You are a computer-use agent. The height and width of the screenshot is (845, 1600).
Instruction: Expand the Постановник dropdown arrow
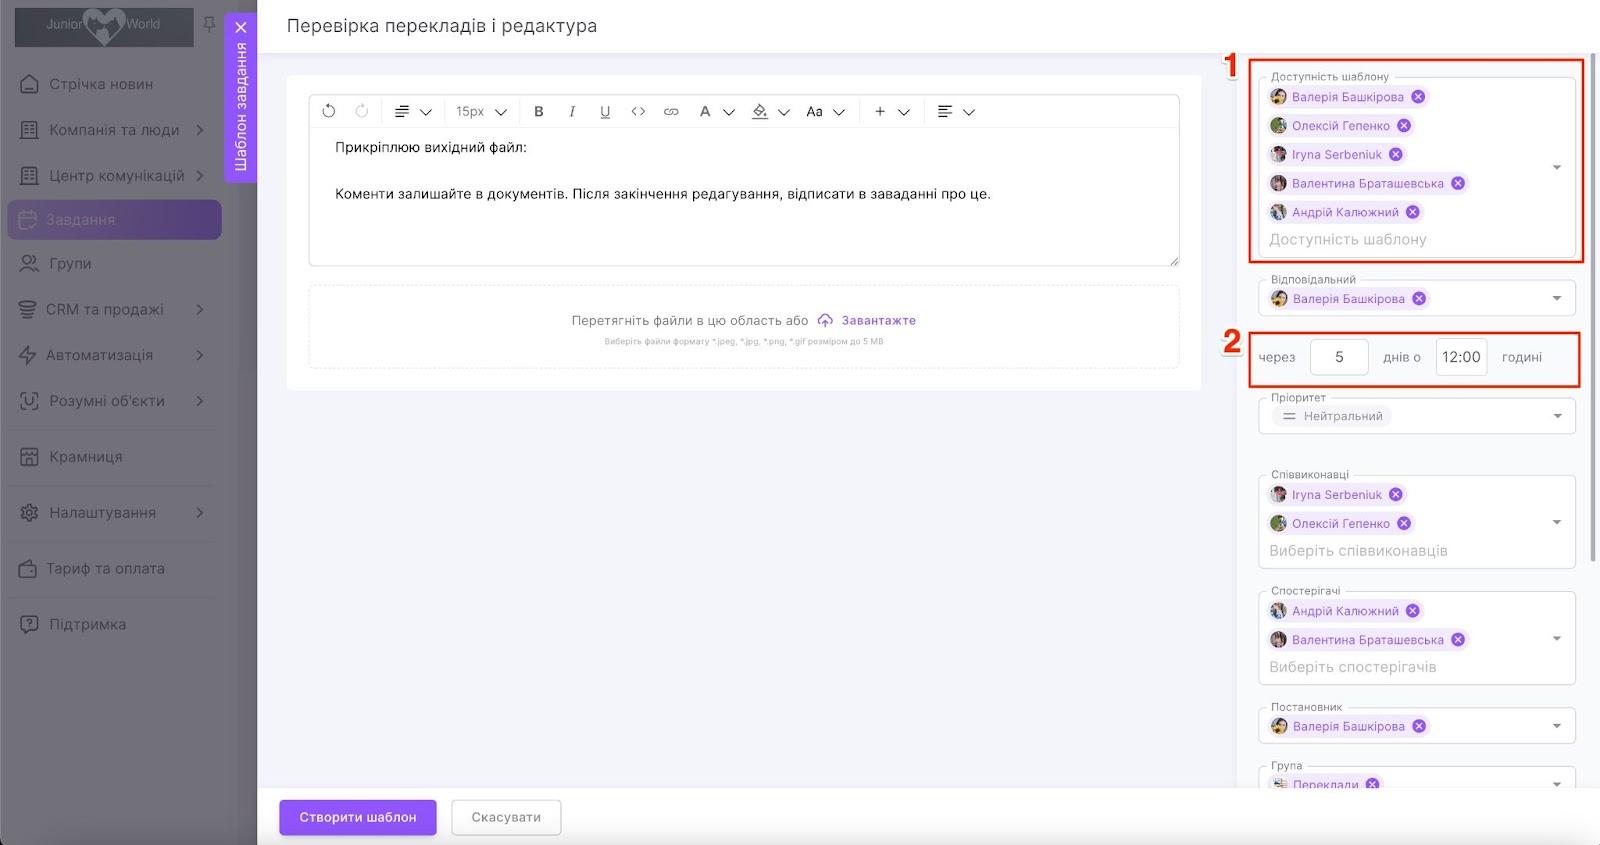[1557, 727]
